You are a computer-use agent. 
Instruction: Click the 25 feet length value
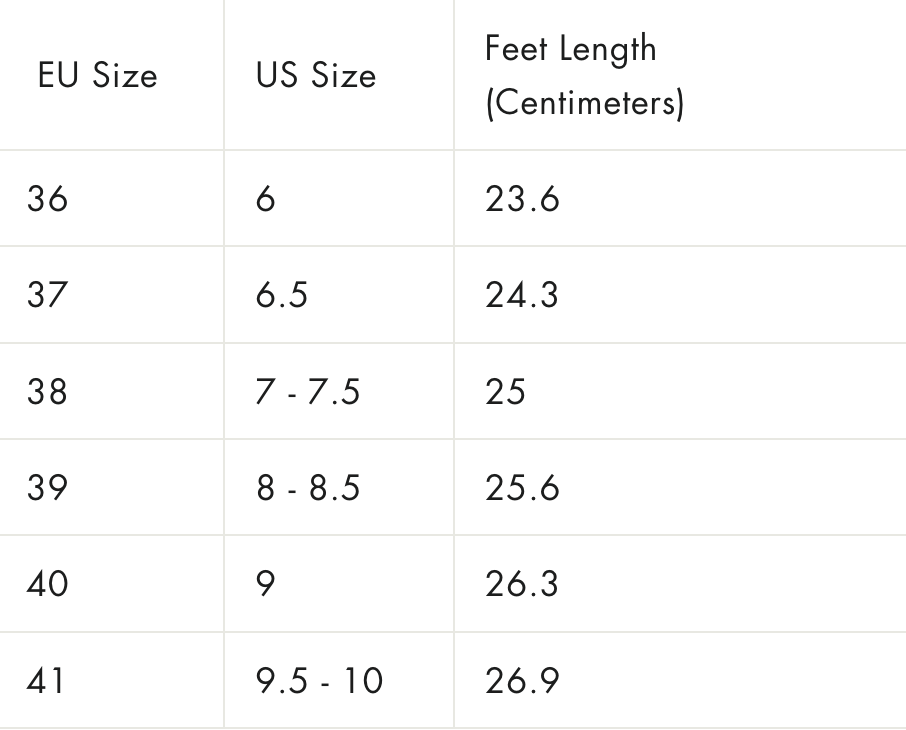(505, 391)
